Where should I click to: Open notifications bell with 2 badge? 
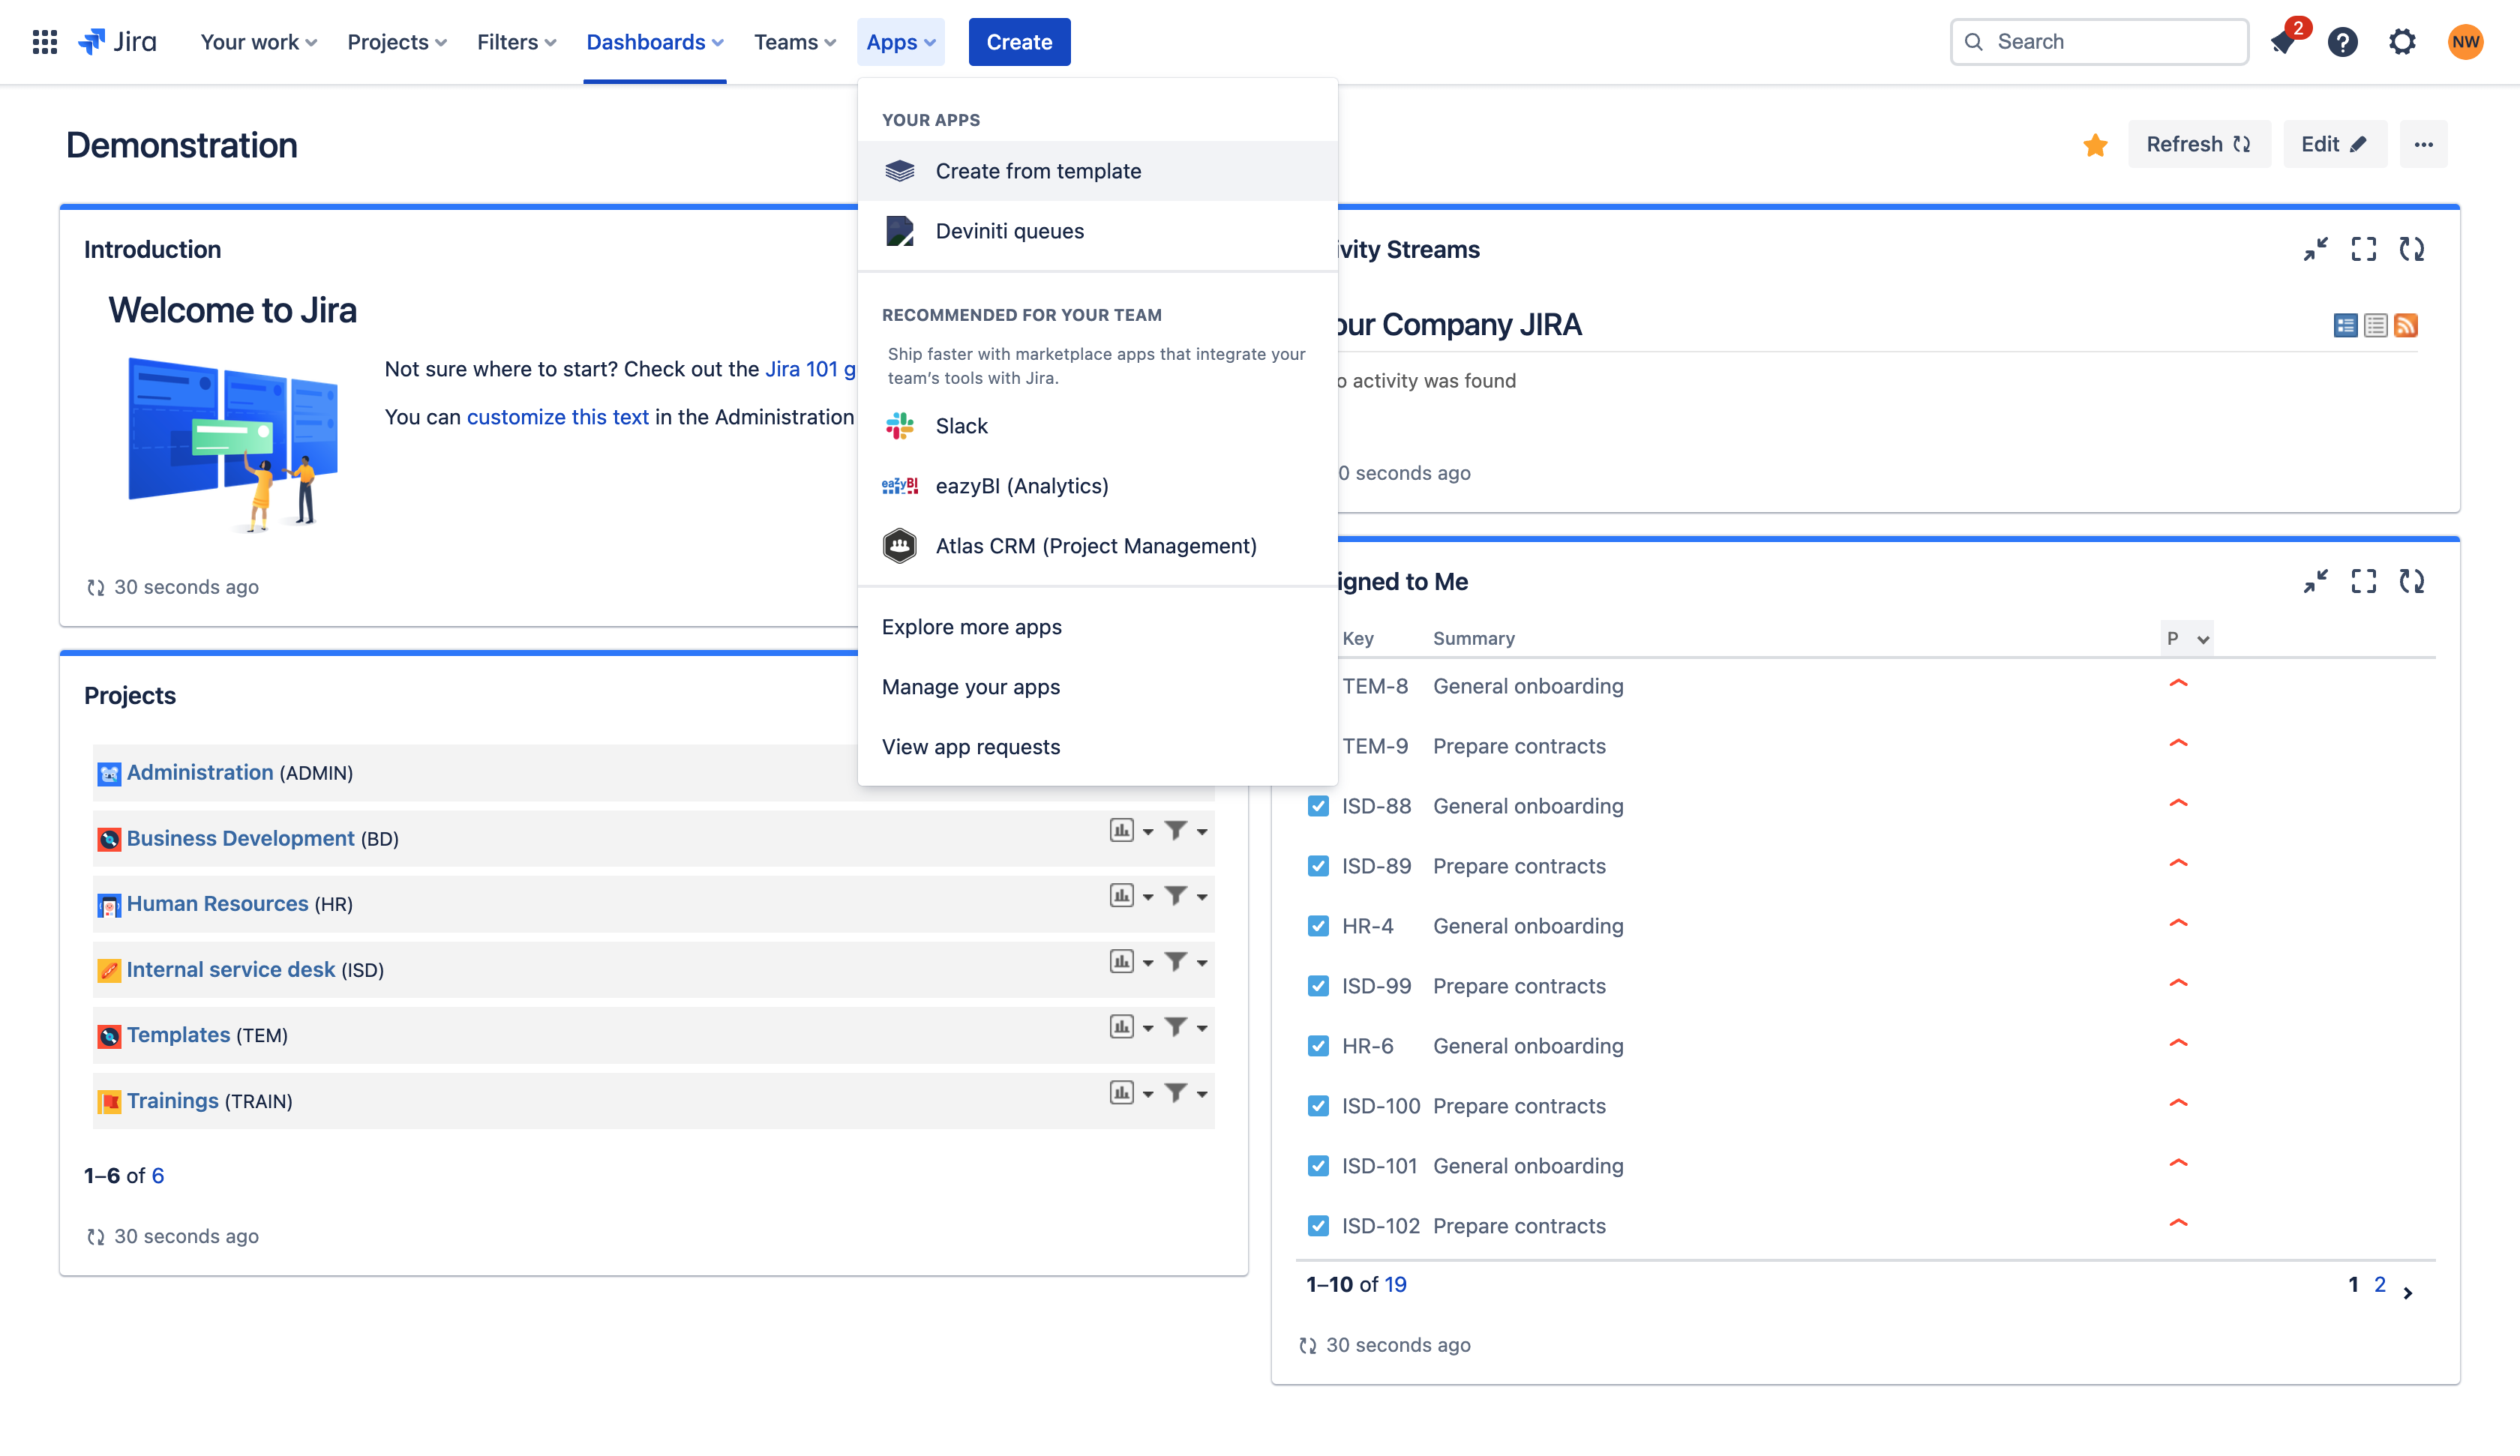click(x=2284, y=42)
